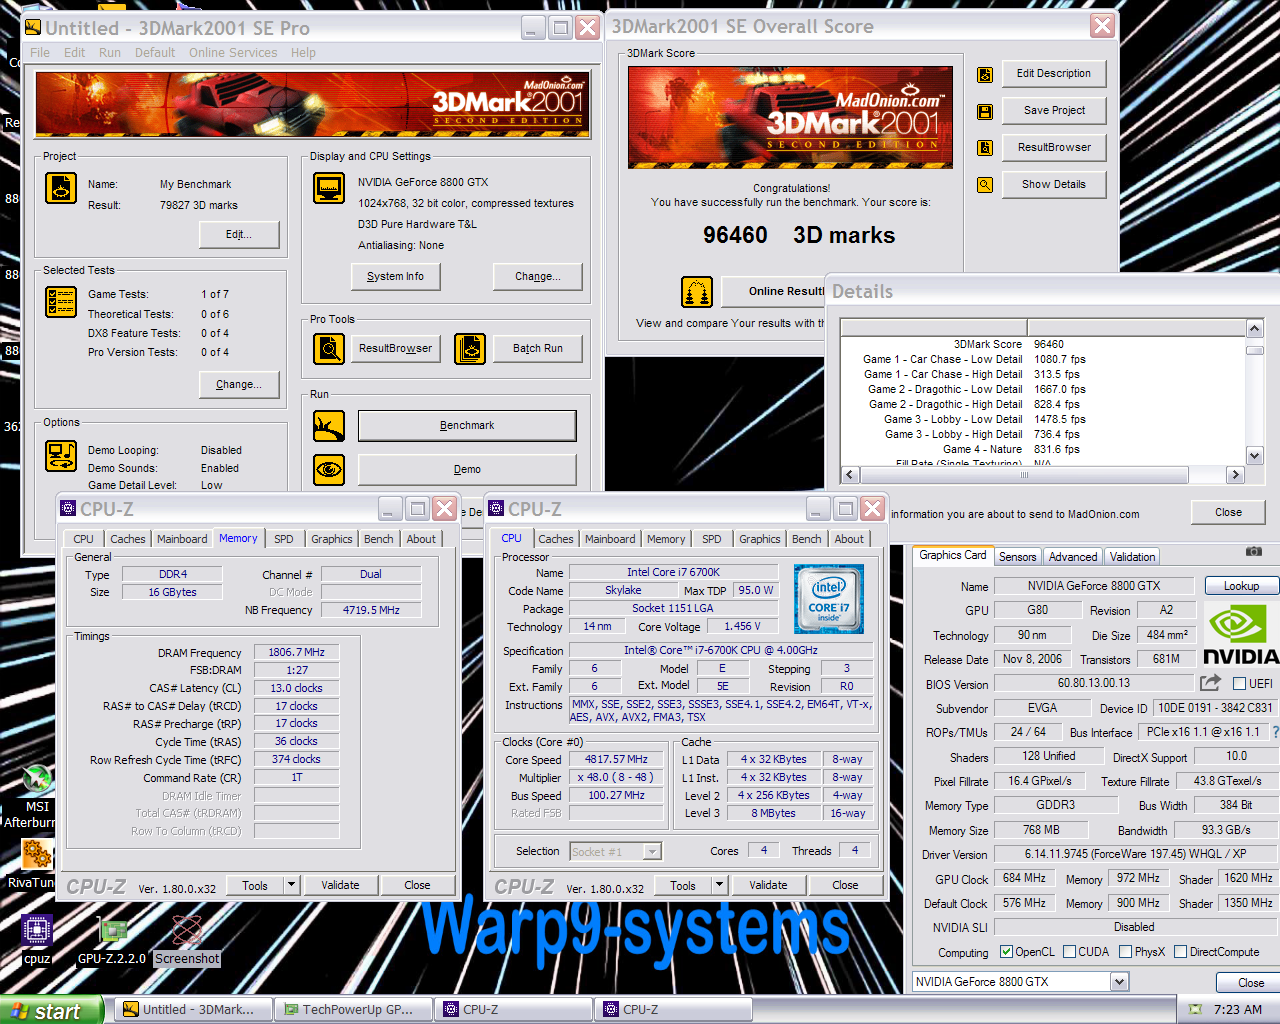Click the ResultBrowser icon in Overall Score window
1280x1024 pixels.
[985, 148]
